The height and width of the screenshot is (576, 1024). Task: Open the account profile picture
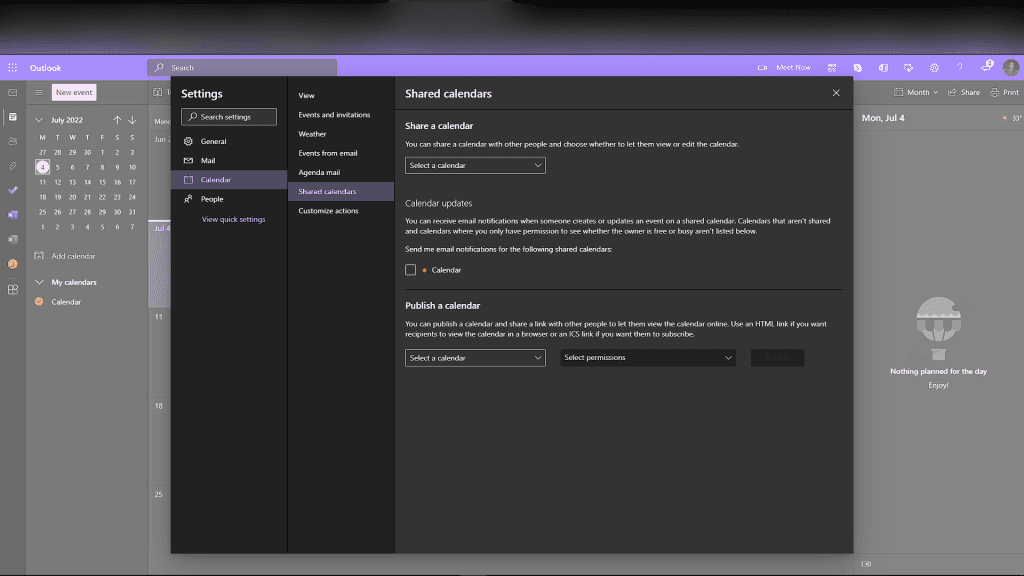coord(1010,67)
